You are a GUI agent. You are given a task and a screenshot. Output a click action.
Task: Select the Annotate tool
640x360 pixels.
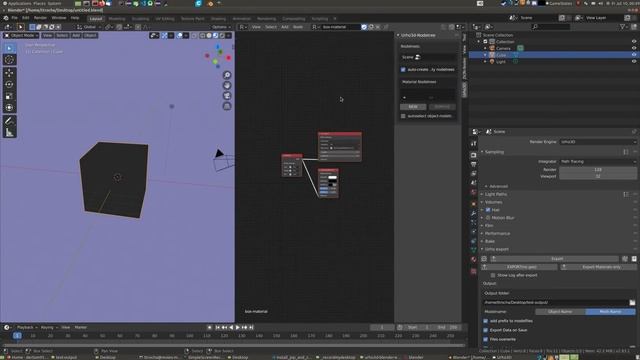[x=9, y=121]
